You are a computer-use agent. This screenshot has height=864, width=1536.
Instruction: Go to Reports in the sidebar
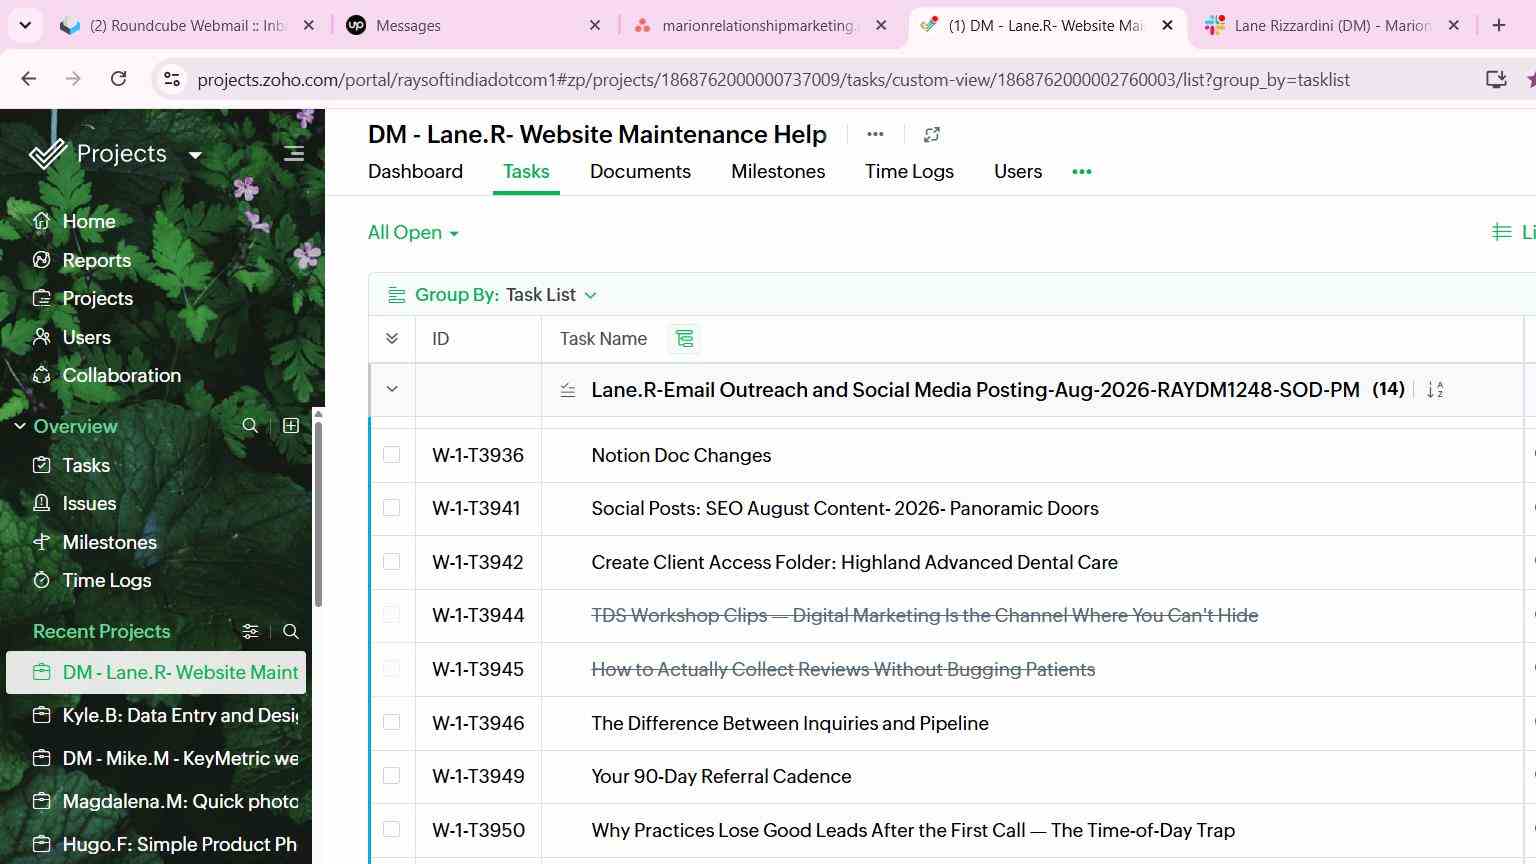pyautogui.click(x=97, y=260)
